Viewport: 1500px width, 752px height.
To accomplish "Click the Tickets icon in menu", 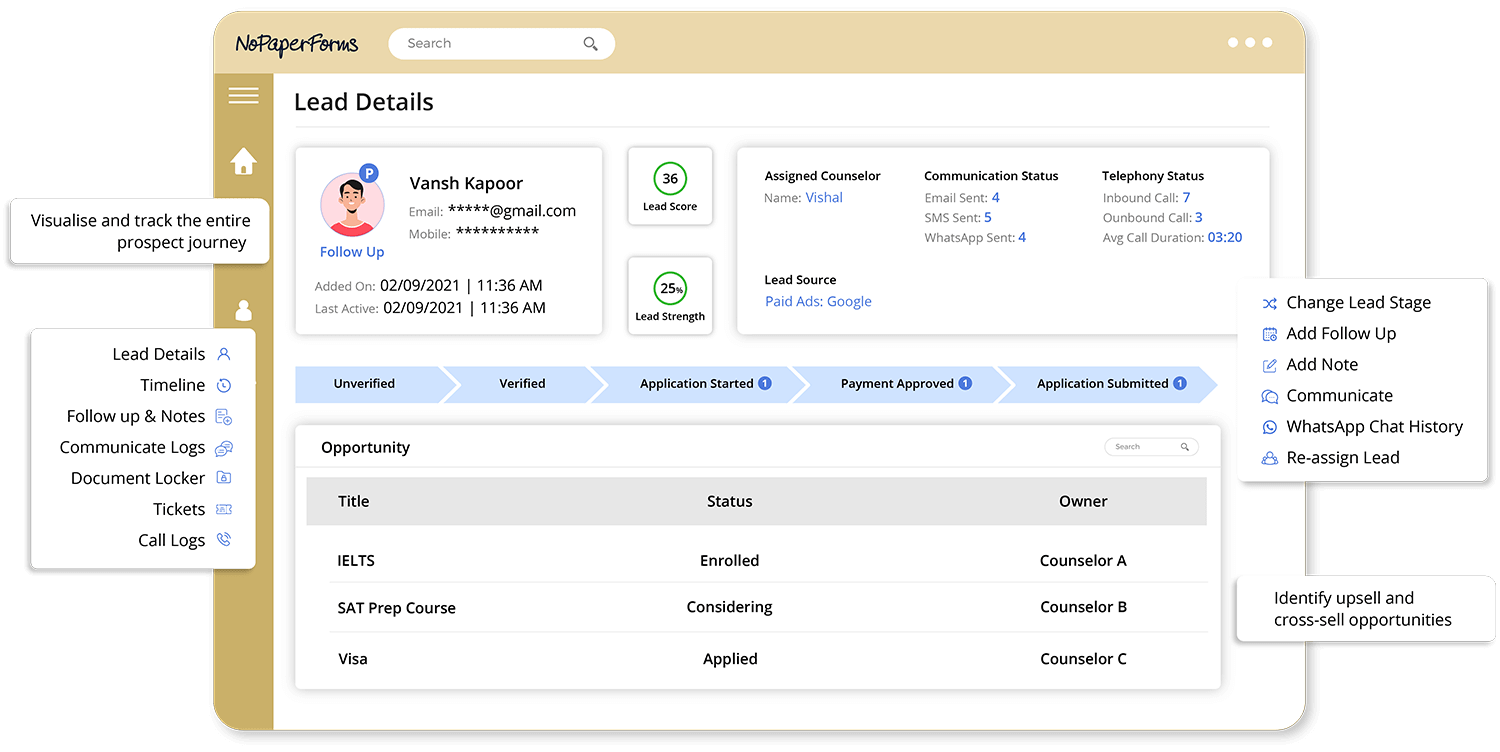I will click(x=224, y=509).
